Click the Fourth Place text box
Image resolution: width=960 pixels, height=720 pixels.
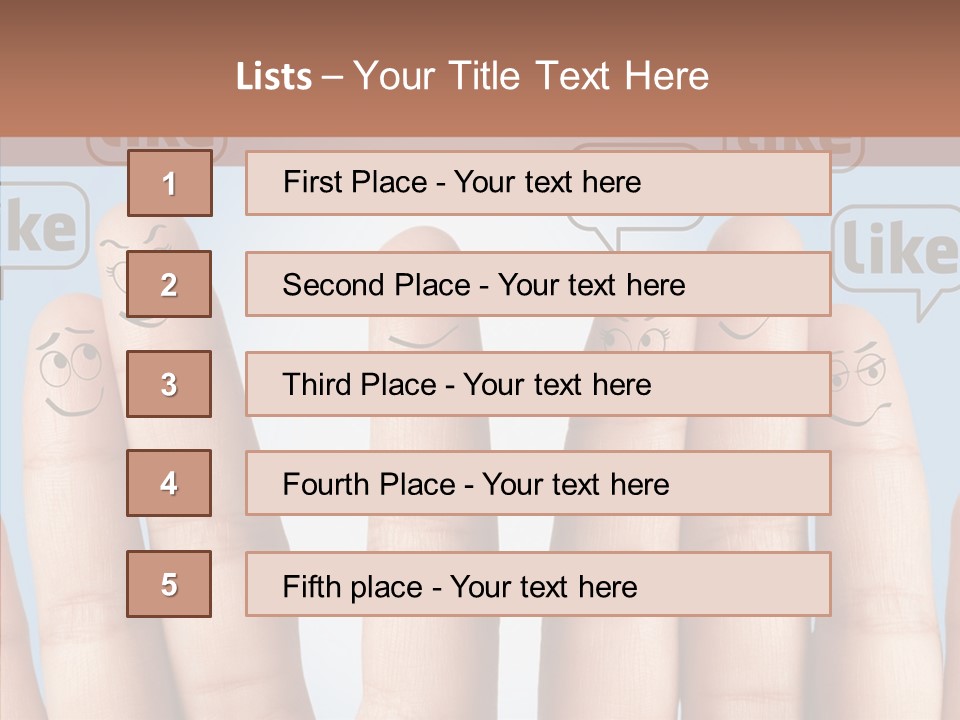[x=538, y=483]
